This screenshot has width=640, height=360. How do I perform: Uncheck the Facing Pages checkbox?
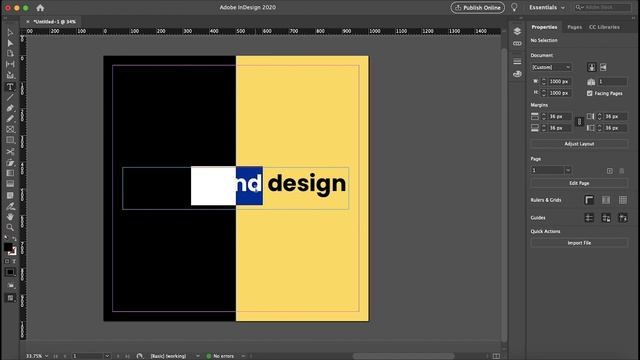click(589, 93)
